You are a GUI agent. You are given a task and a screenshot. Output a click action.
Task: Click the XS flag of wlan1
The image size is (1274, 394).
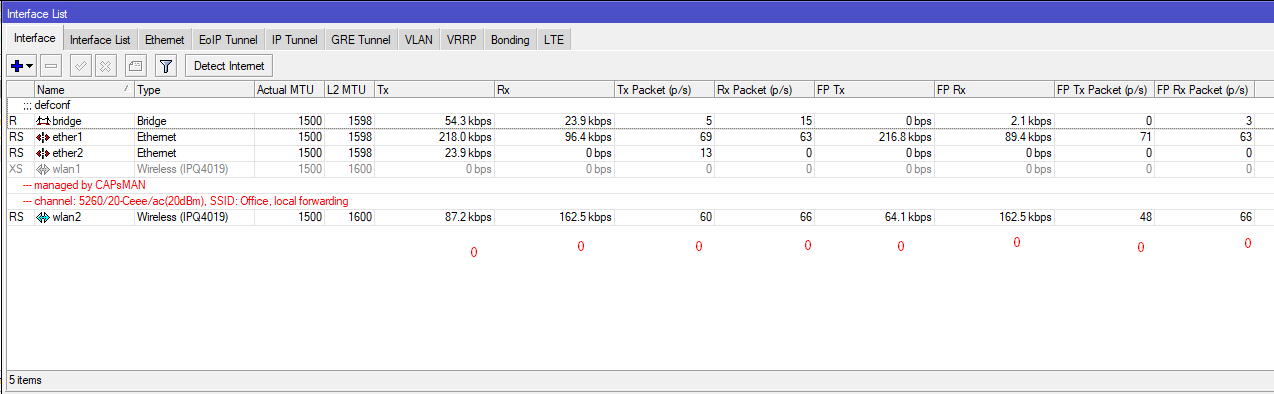click(x=16, y=169)
